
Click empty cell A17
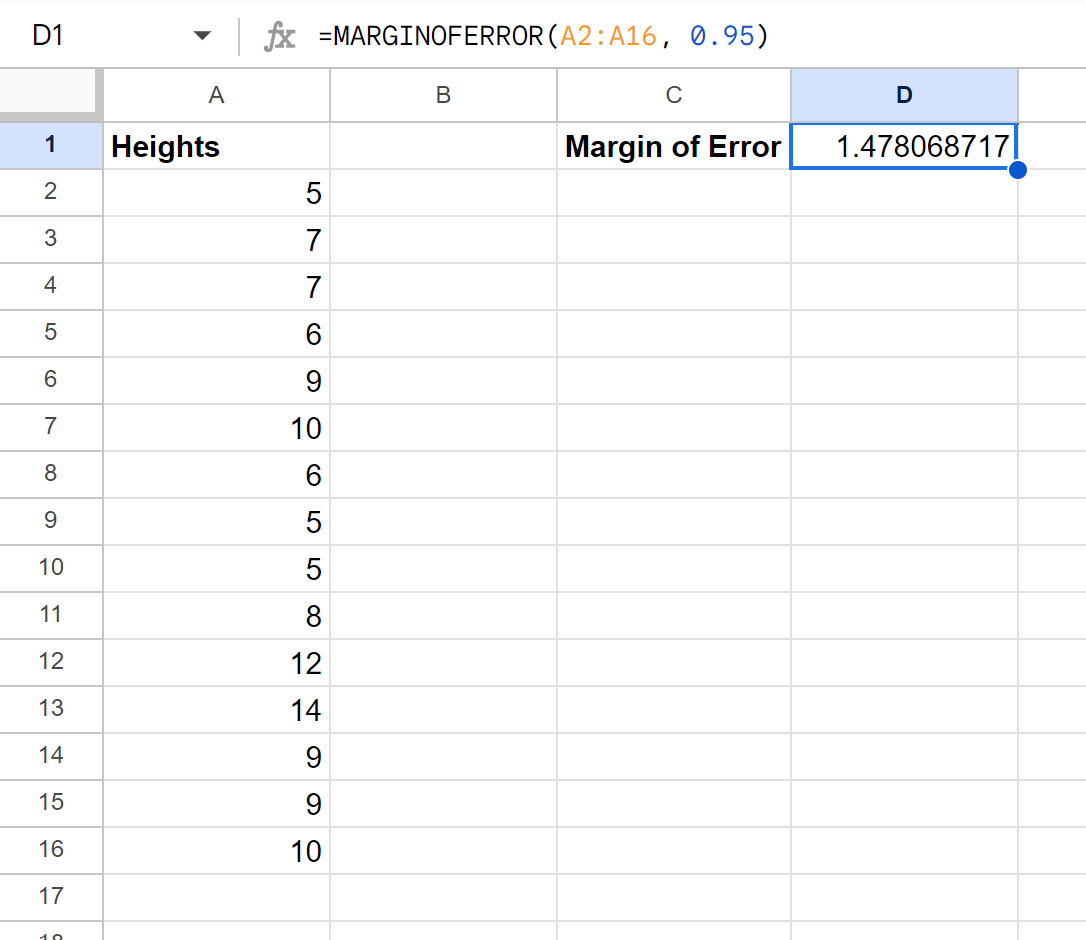point(216,898)
